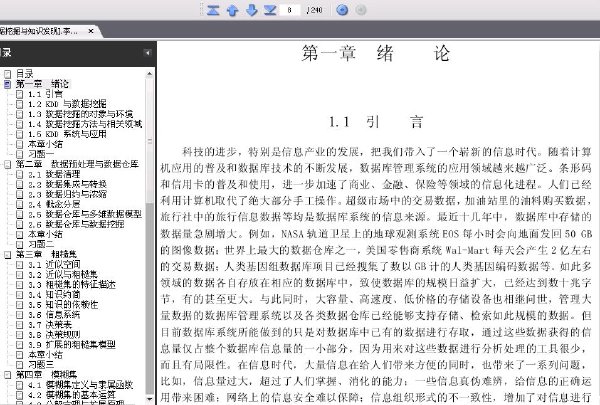Viewport: 600px width, 405px height.
Task: Click the page icon beside 2.3 数据归约与浓缩
Action: point(20,194)
